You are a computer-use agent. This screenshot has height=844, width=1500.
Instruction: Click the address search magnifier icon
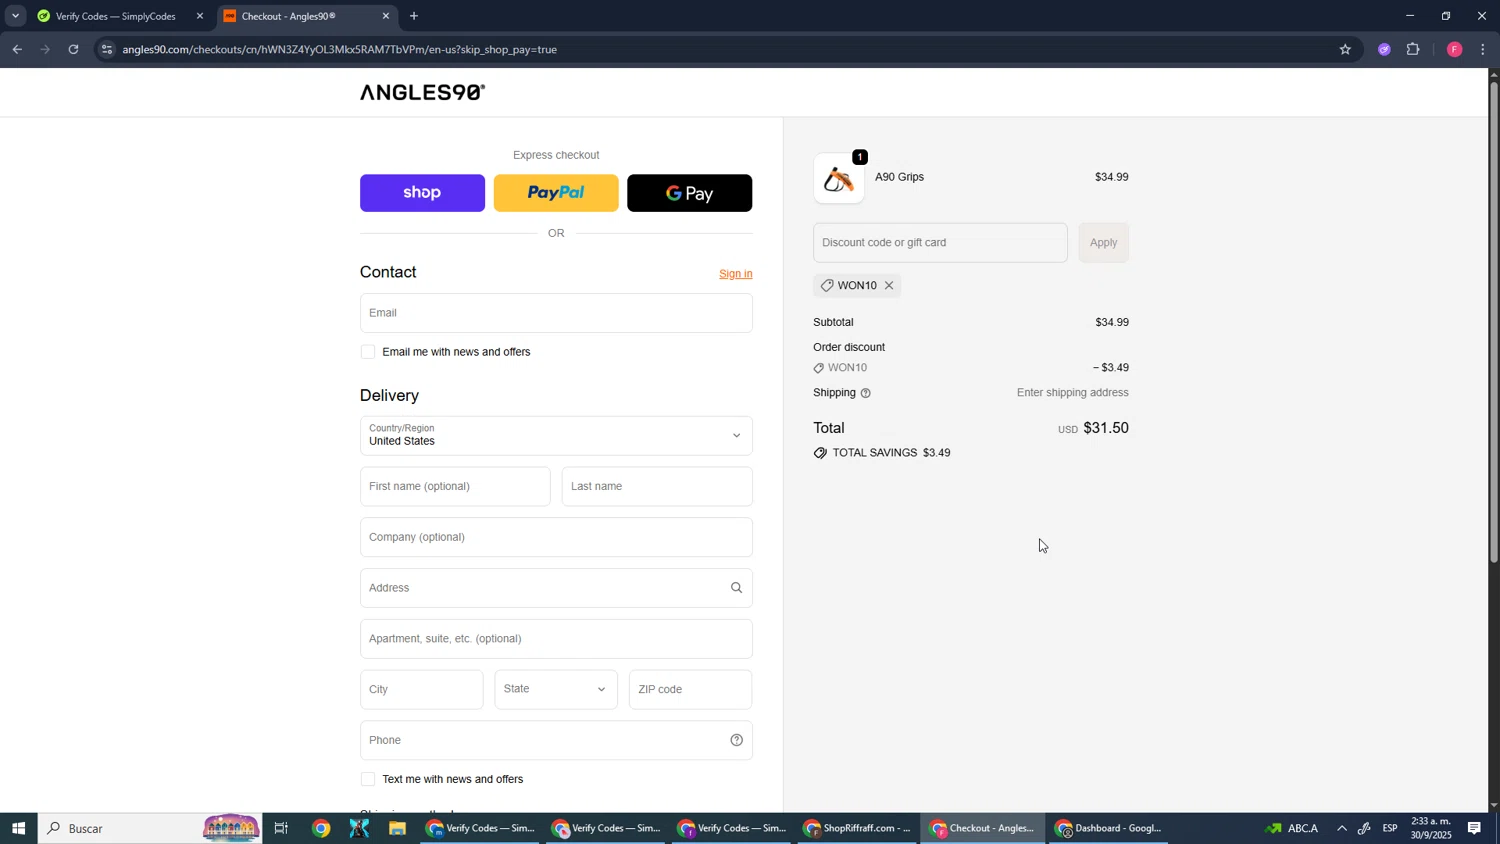coord(736,588)
